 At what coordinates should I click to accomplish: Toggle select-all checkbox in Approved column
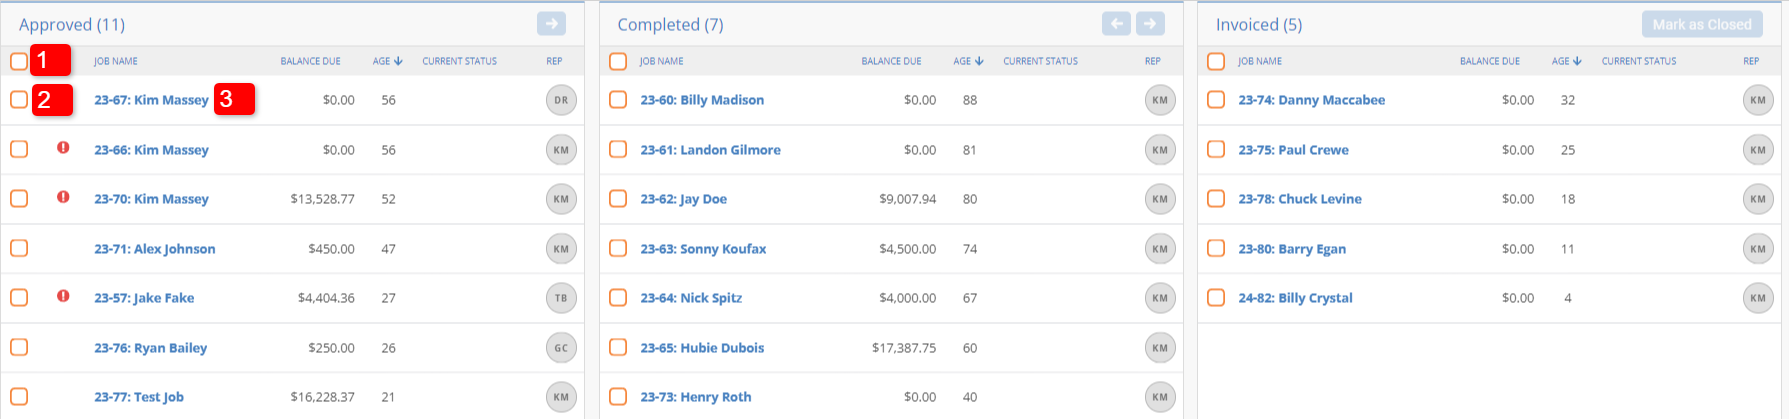click(19, 61)
